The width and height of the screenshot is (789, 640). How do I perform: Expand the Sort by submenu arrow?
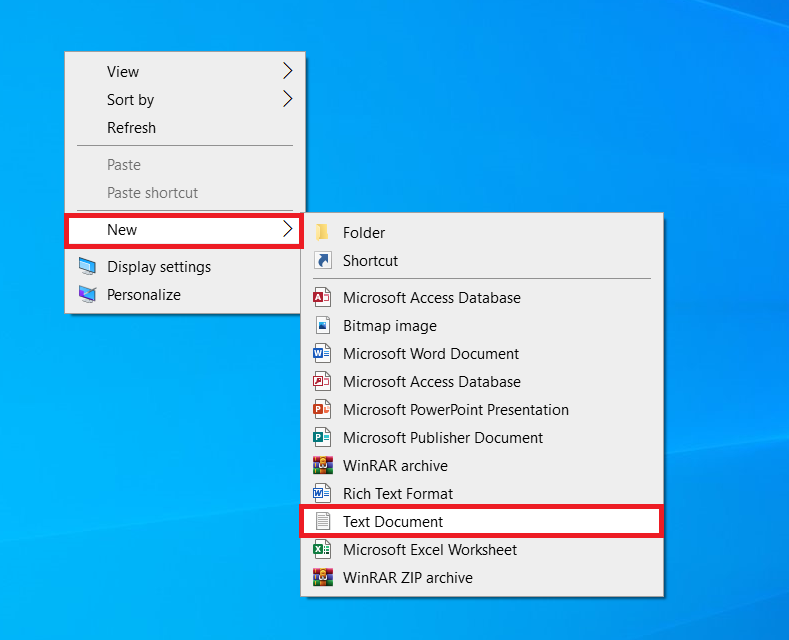(287, 99)
